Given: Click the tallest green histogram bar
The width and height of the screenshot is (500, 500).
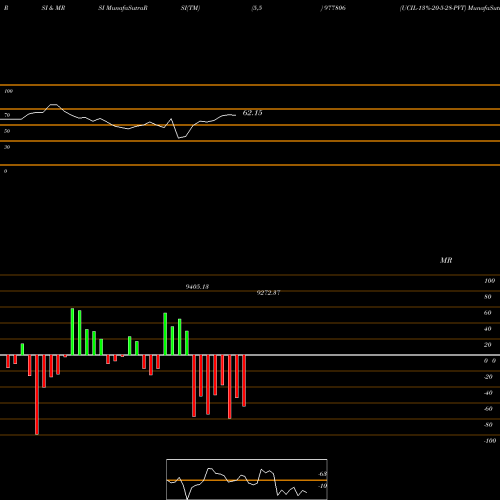Looking at the screenshot, I should point(72,332).
